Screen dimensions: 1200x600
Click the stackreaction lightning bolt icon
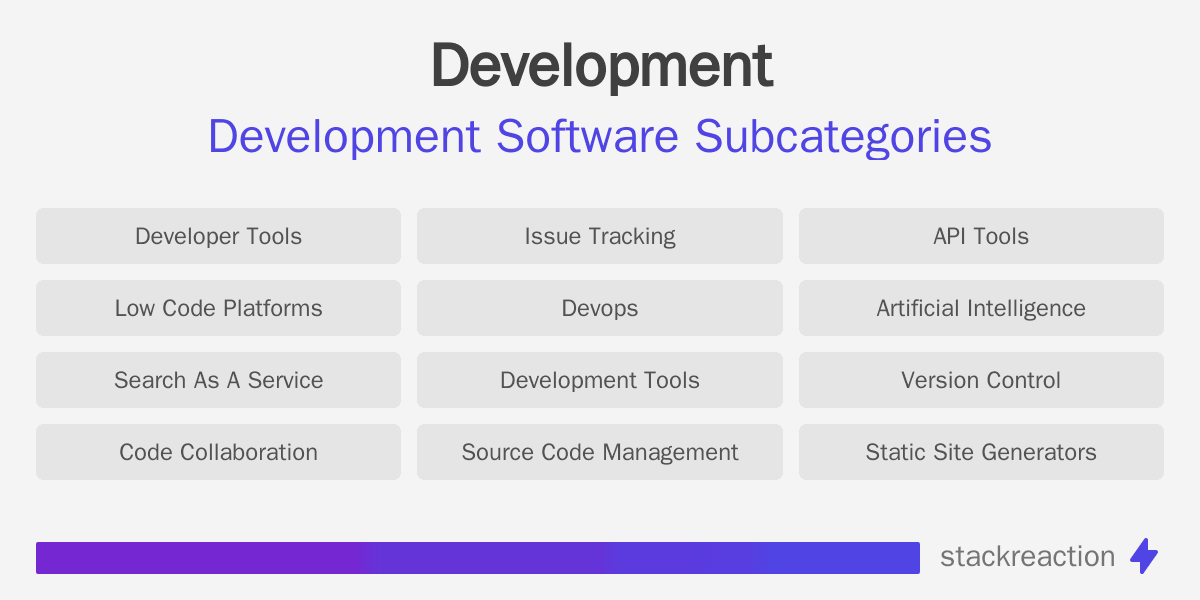1145,557
